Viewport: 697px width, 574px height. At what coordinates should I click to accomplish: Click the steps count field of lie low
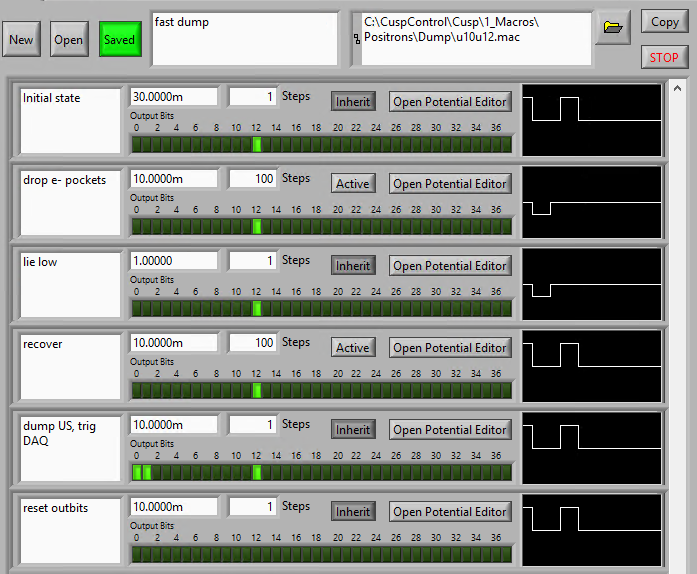click(253, 261)
